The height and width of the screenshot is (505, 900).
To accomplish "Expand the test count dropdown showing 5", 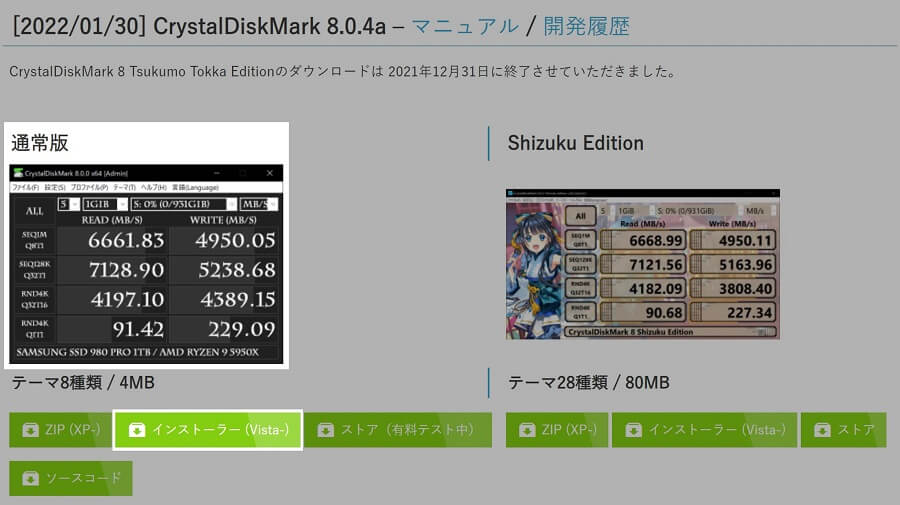I will pyautogui.click(x=68, y=204).
